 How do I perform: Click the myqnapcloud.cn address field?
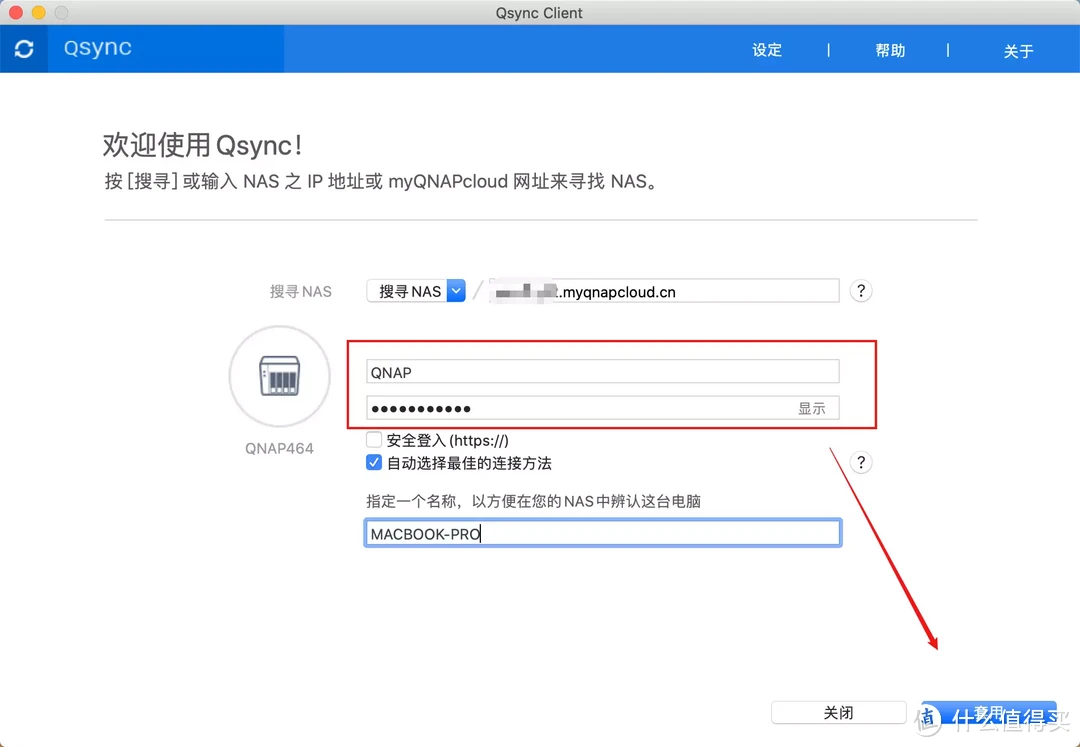664,291
